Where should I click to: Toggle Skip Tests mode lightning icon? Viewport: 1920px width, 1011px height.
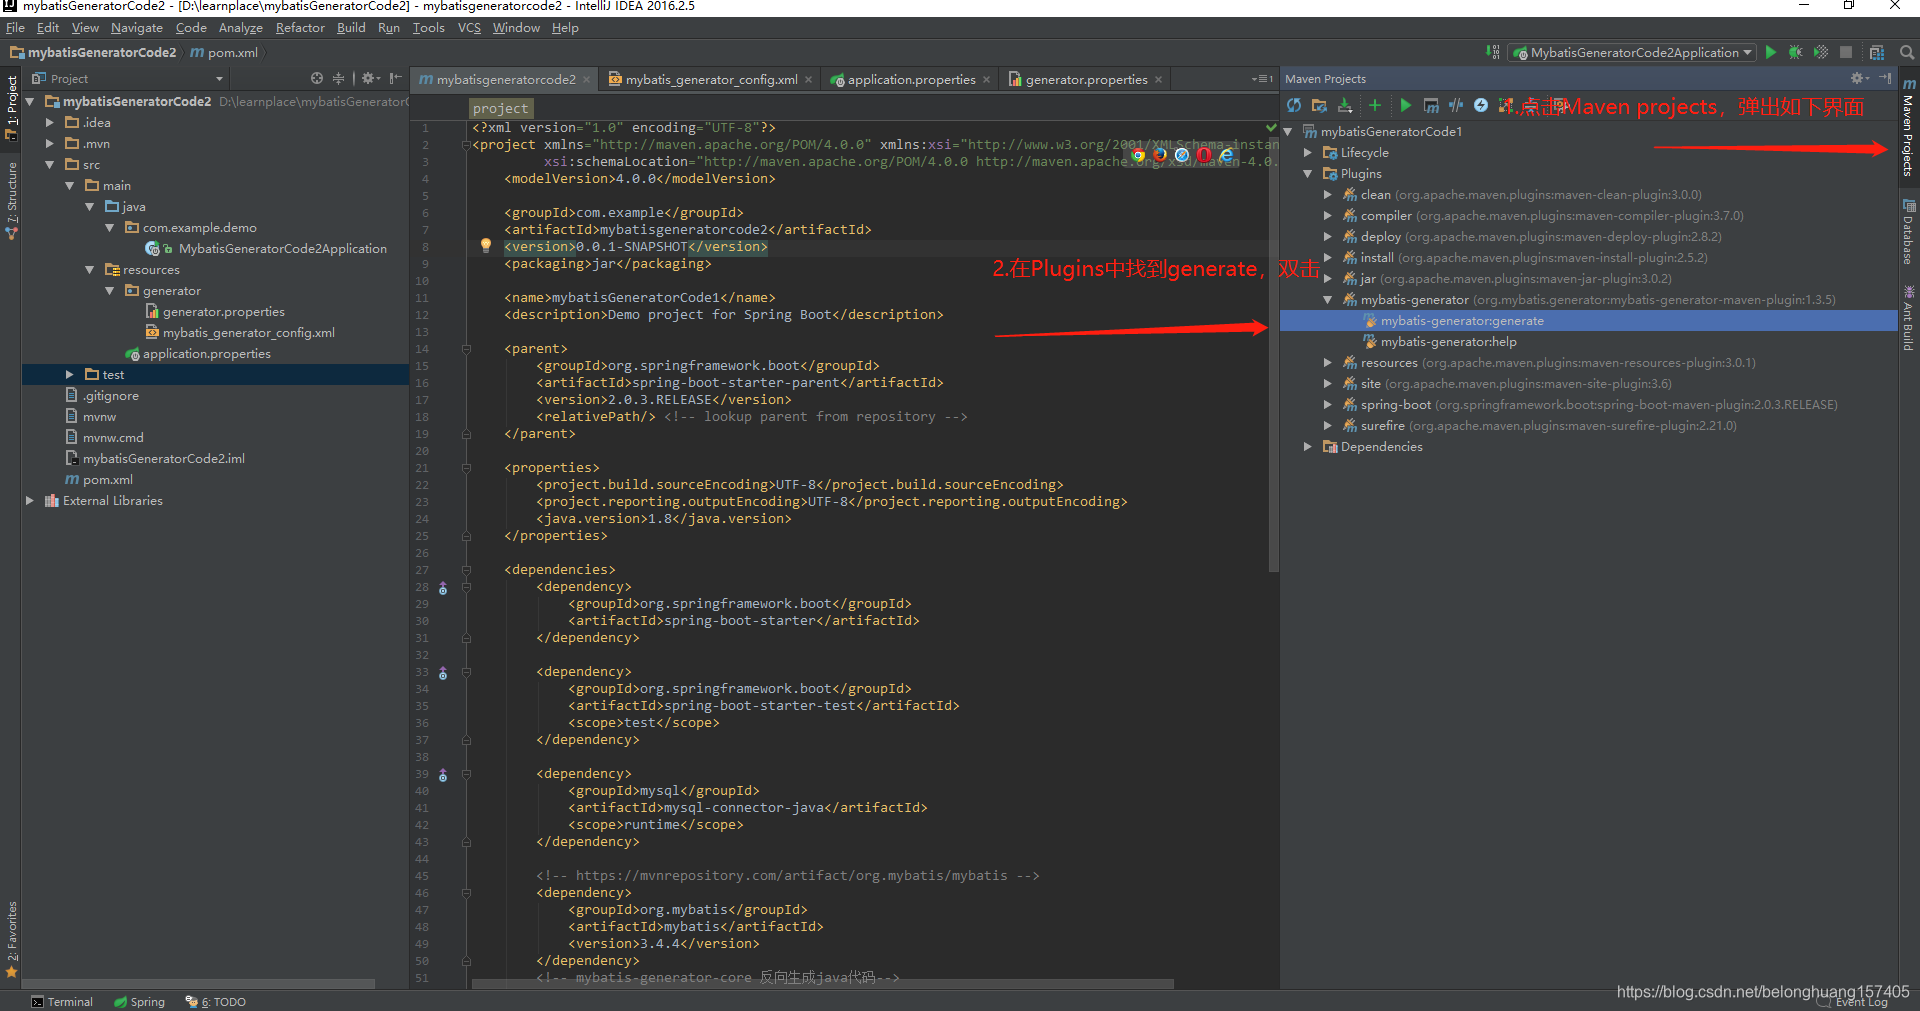1481,105
